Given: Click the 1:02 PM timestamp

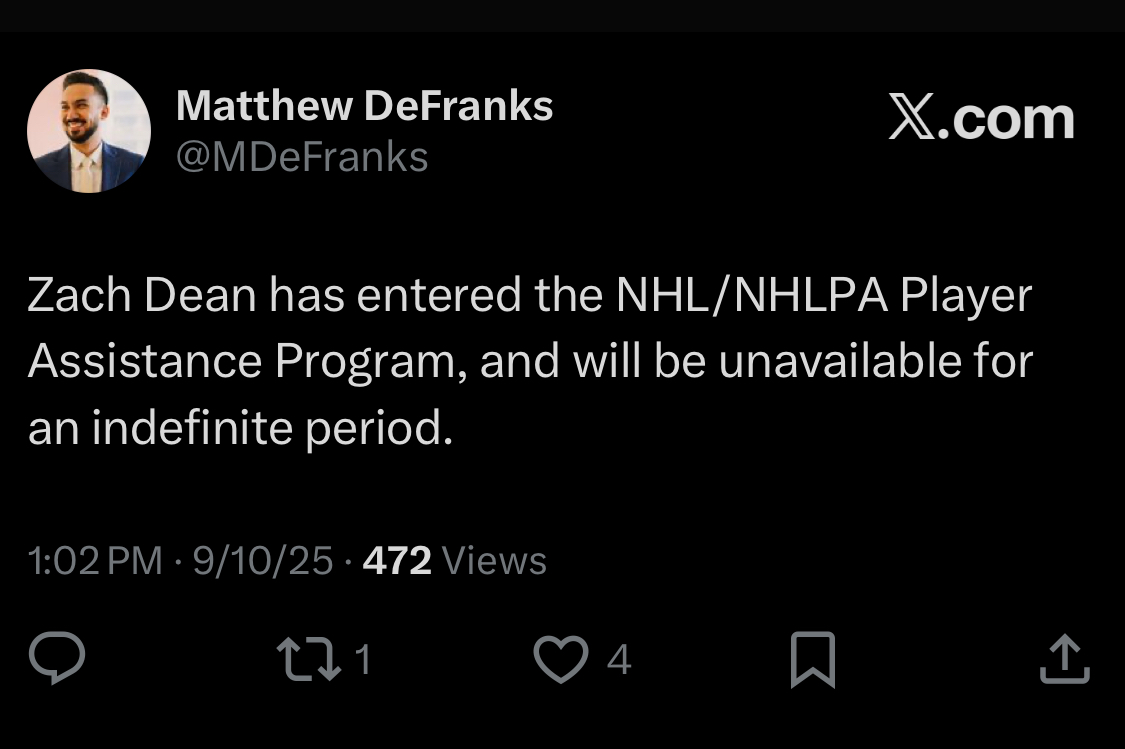Looking at the screenshot, I should pos(95,560).
